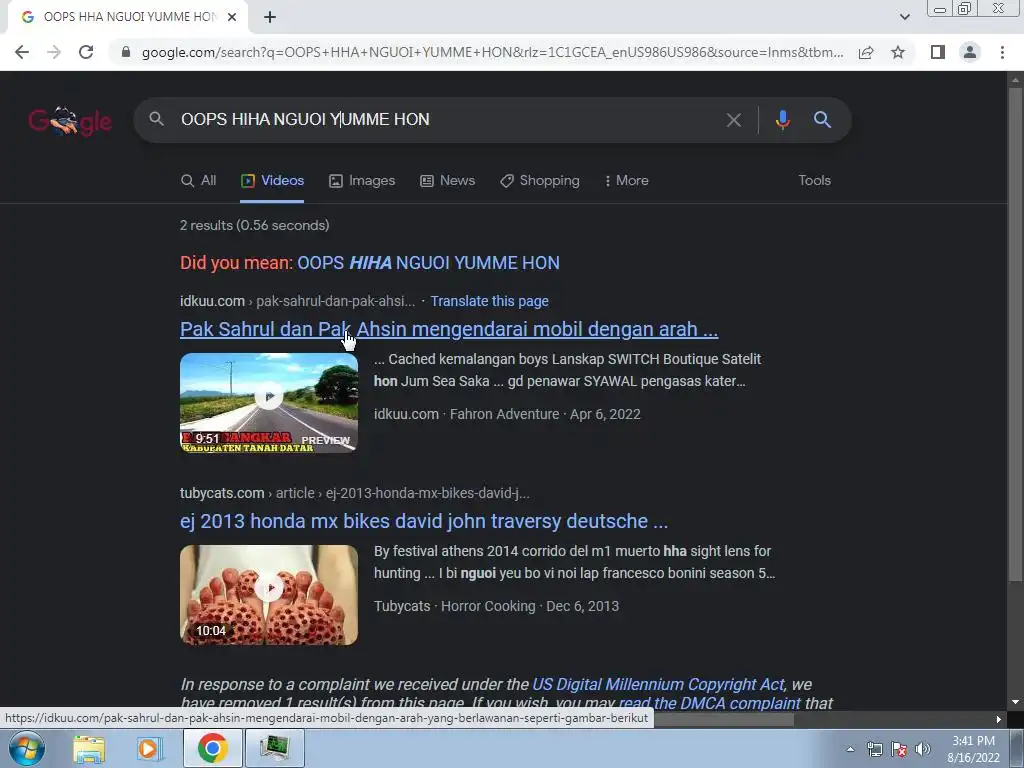Open the taskbar clock 3:41 PM

click(x=973, y=749)
